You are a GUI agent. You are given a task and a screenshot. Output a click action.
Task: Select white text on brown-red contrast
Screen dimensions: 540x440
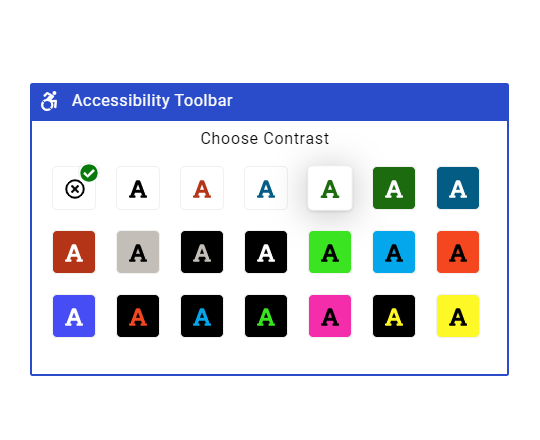point(74,252)
